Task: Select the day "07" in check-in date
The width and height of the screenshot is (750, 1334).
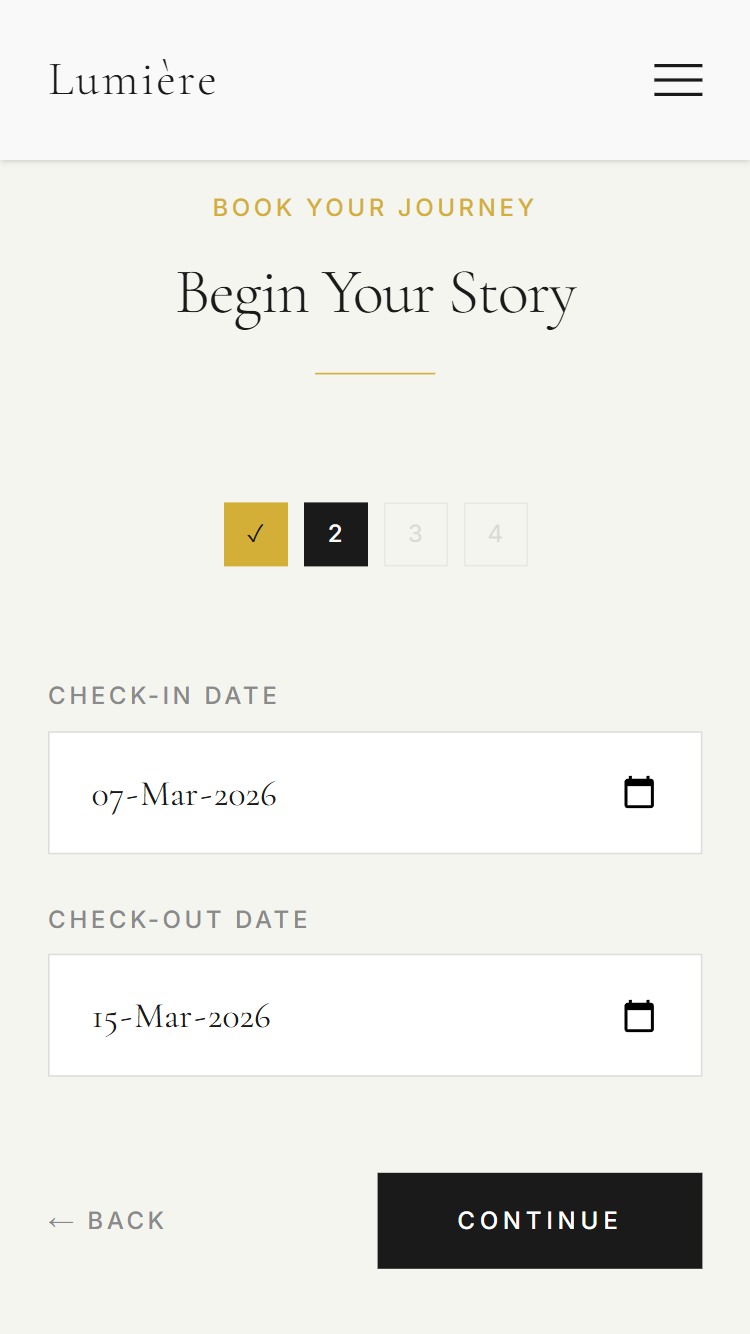Action: (x=107, y=796)
